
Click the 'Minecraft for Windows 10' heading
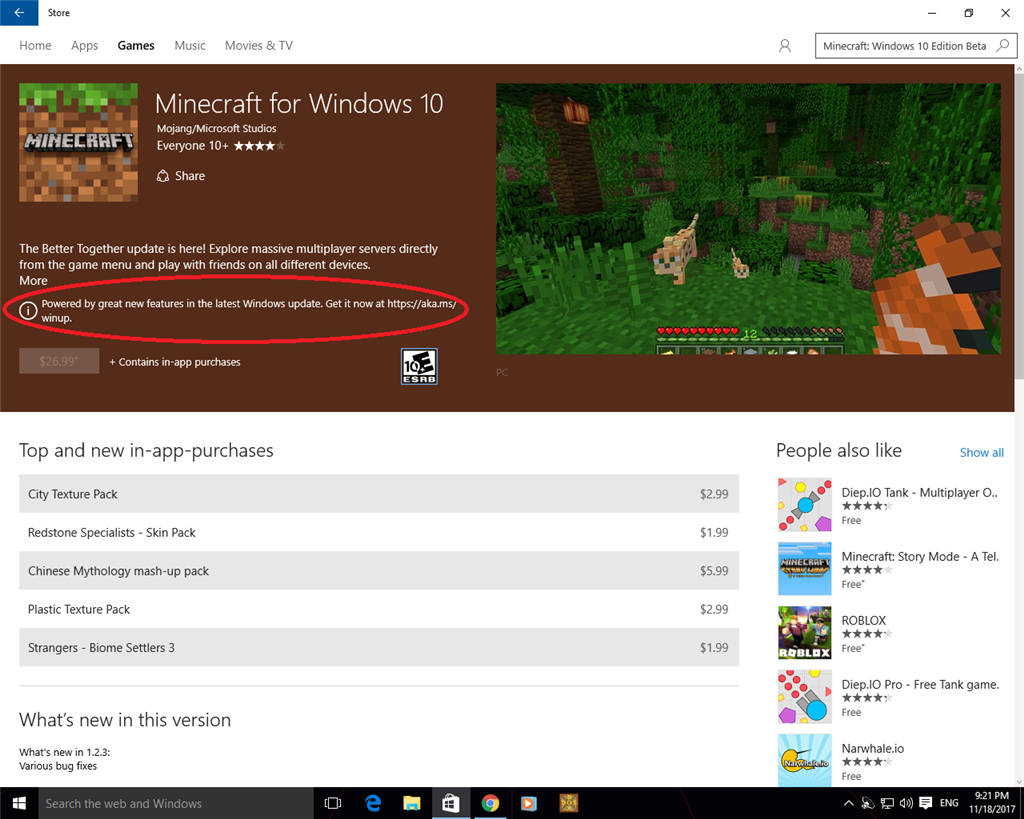[299, 103]
